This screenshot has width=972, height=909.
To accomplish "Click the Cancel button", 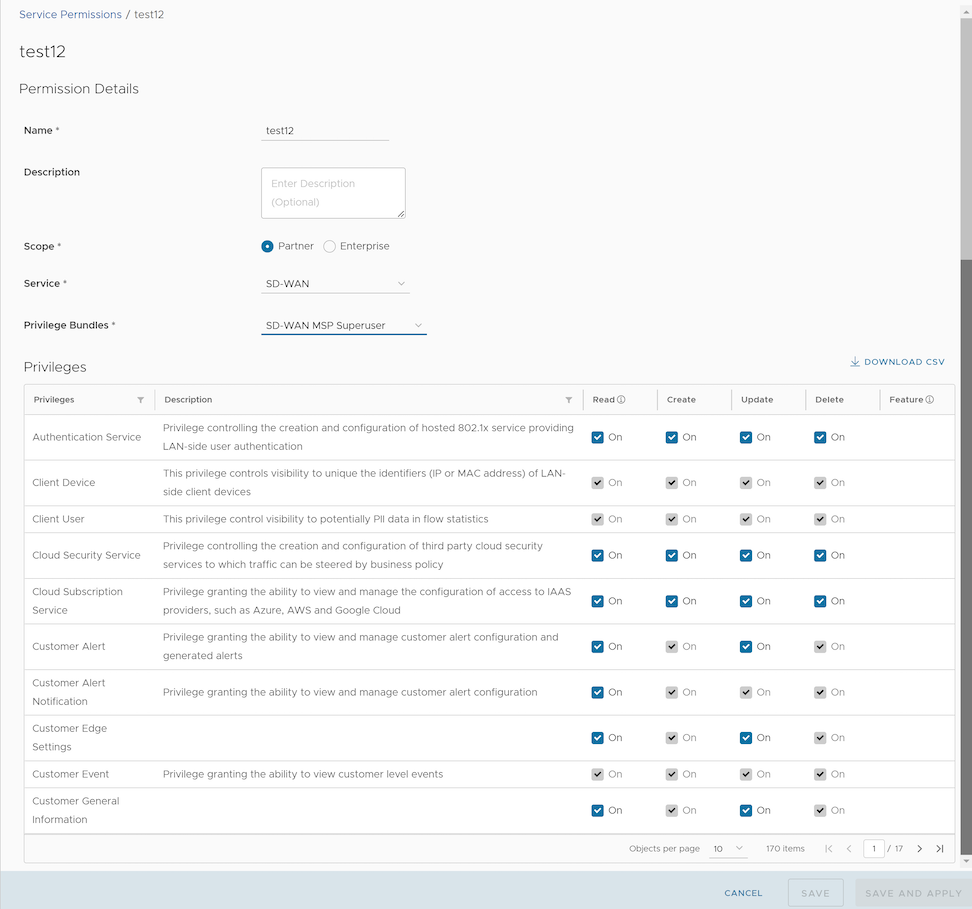I will click(x=743, y=893).
